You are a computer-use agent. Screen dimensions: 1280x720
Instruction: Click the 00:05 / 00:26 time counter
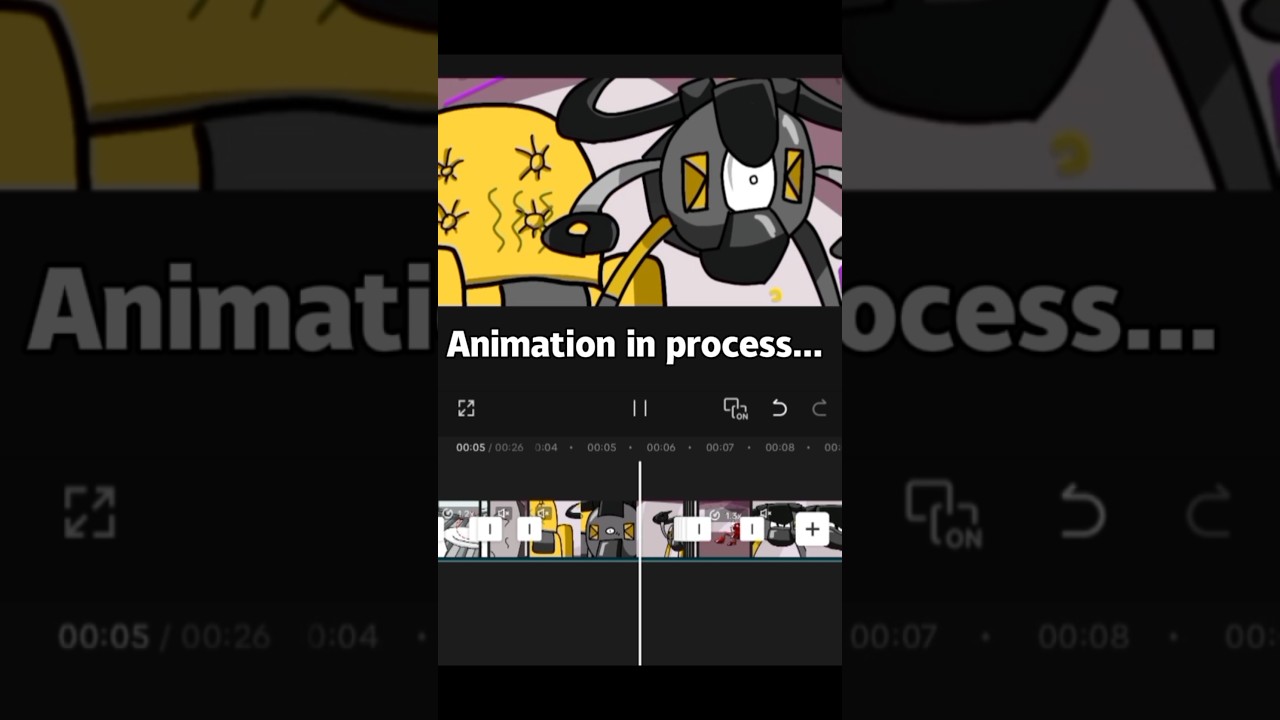[489, 447]
